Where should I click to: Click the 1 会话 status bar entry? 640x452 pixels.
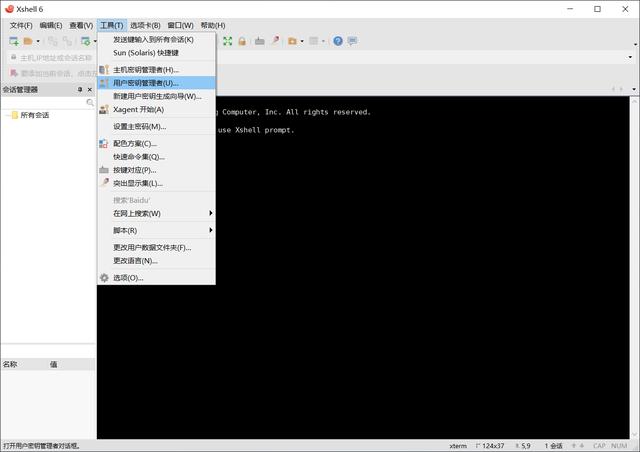point(553,446)
